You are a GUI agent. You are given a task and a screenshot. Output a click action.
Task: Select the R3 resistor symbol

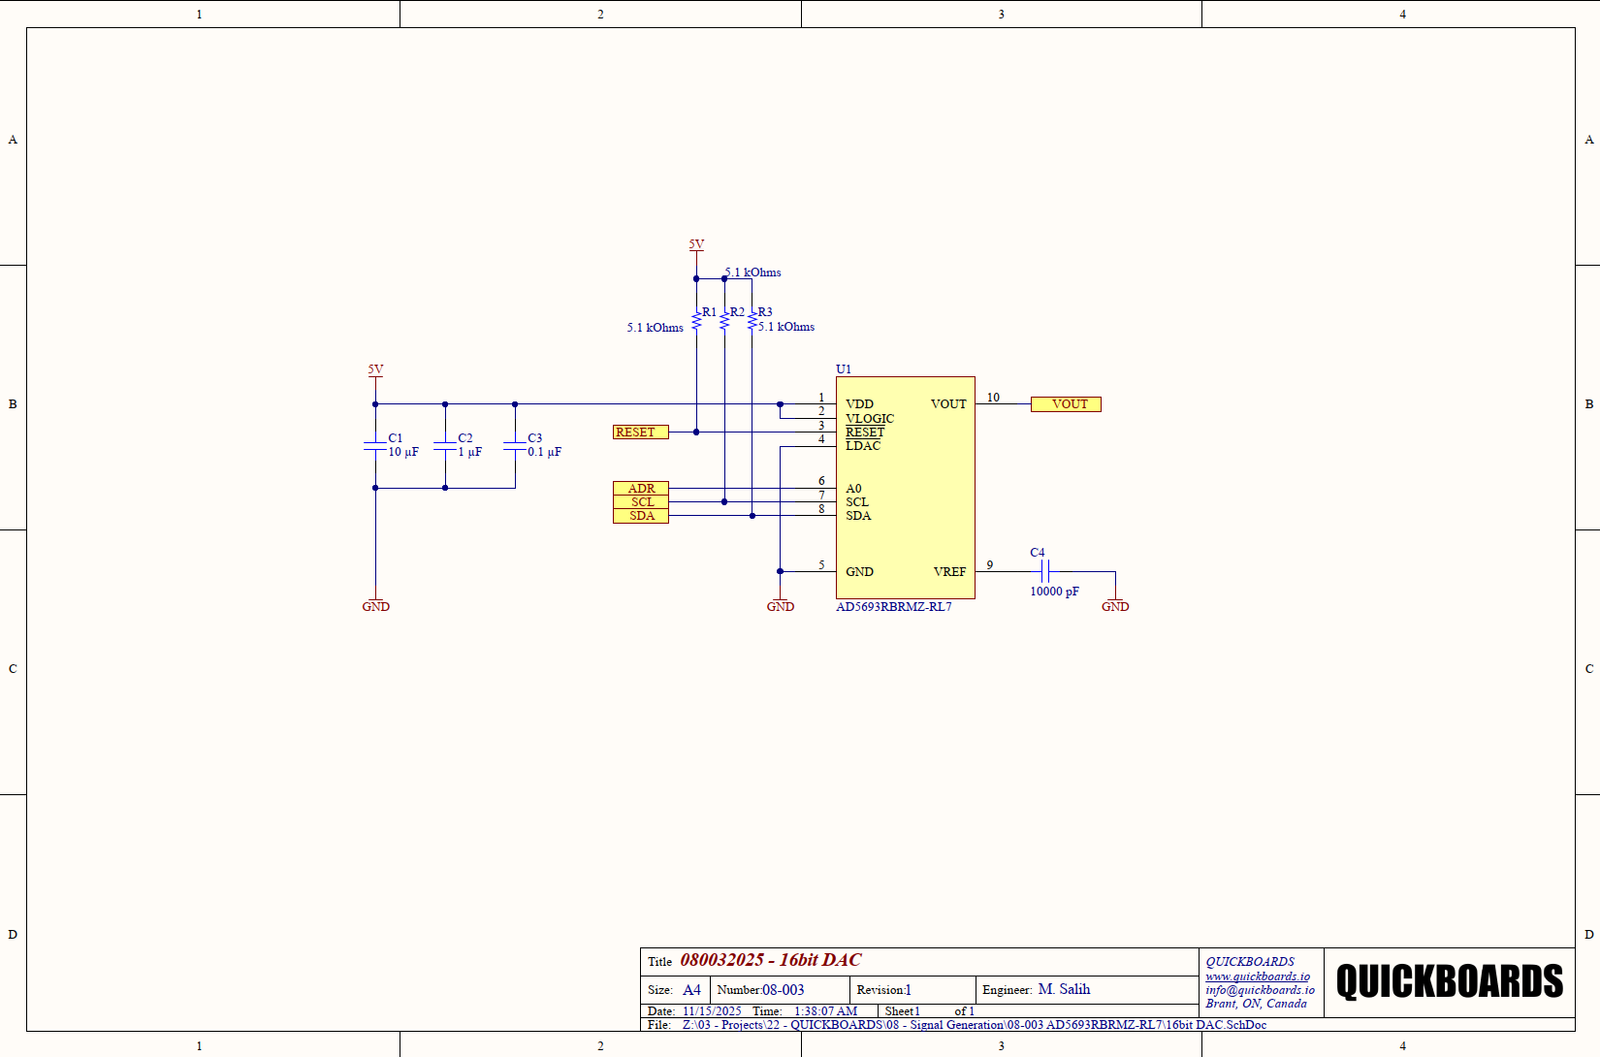pos(752,320)
